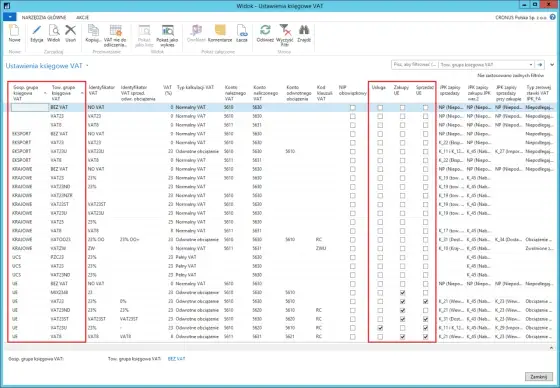Select the VATZW cell

point(58,249)
